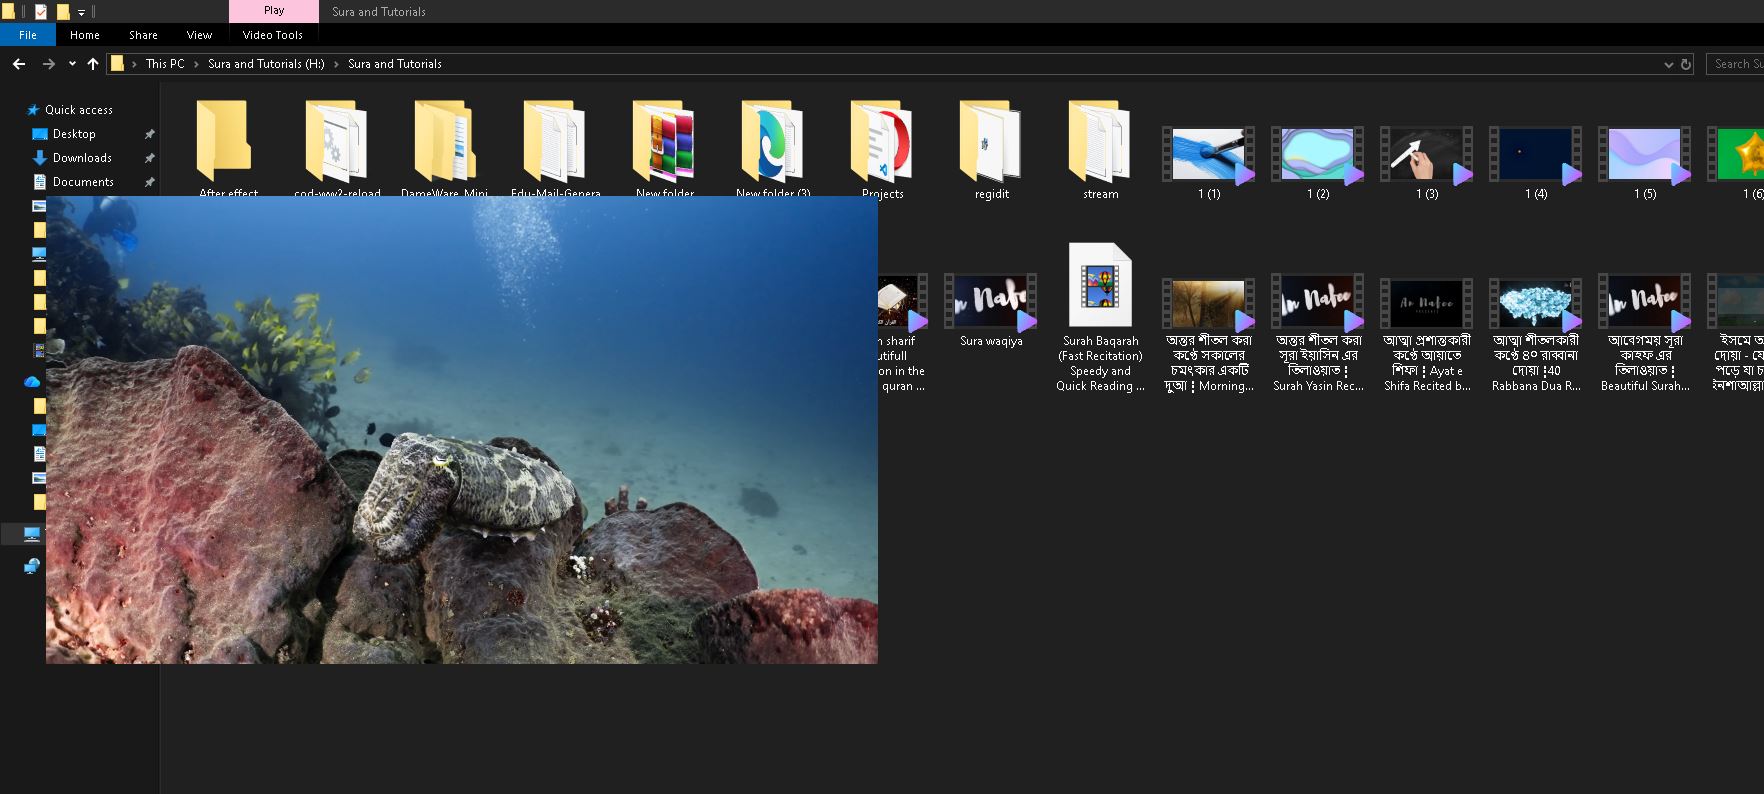Select the regidit folder
Screen dimensions: 1764x794
click(x=991, y=148)
